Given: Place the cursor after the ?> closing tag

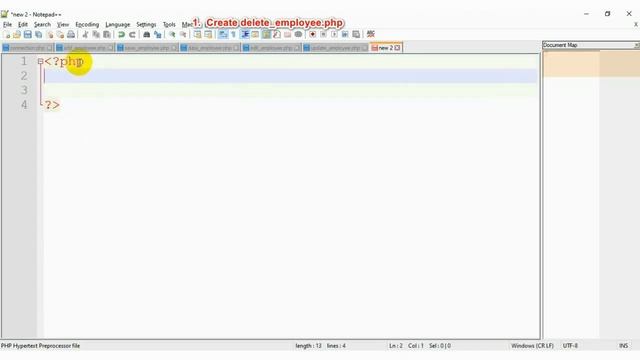Looking at the screenshot, I should [x=61, y=105].
